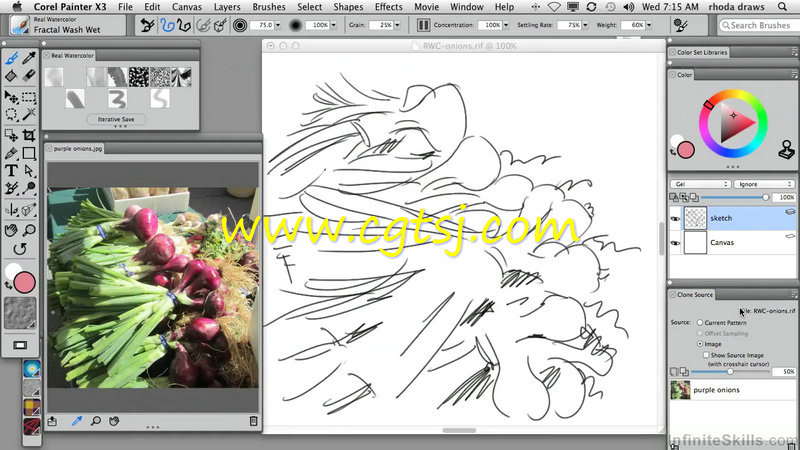
Task: Open Concentration value dropdown arrow
Action: pos(506,25)
